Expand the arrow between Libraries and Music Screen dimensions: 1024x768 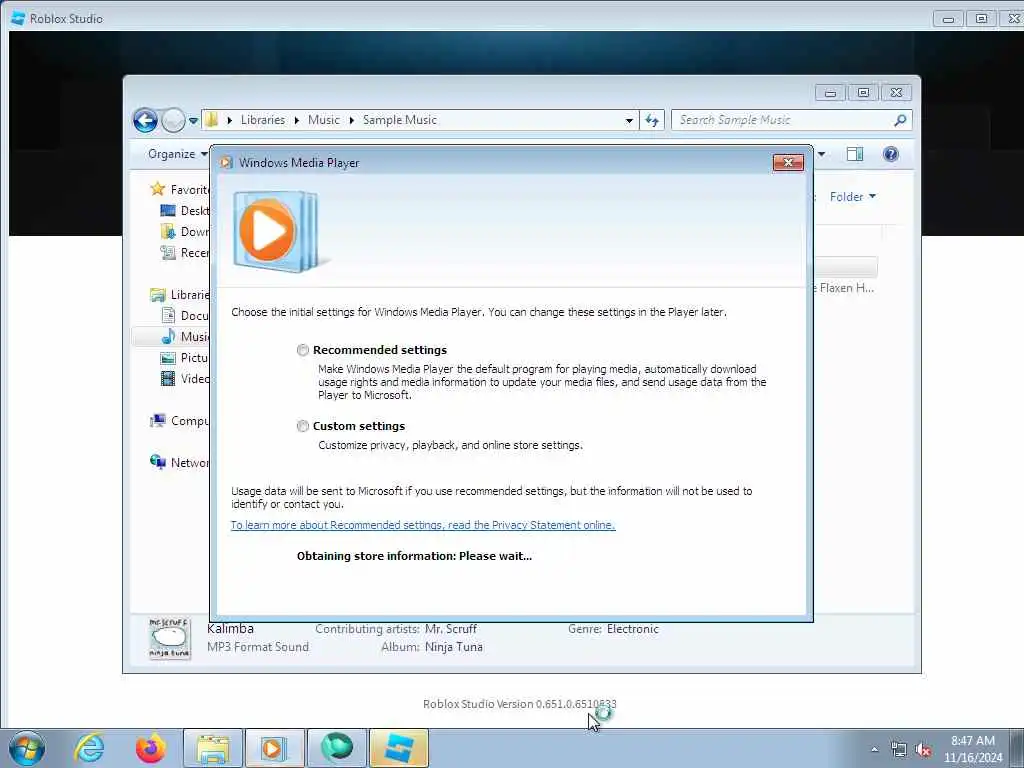click(296, 120)
